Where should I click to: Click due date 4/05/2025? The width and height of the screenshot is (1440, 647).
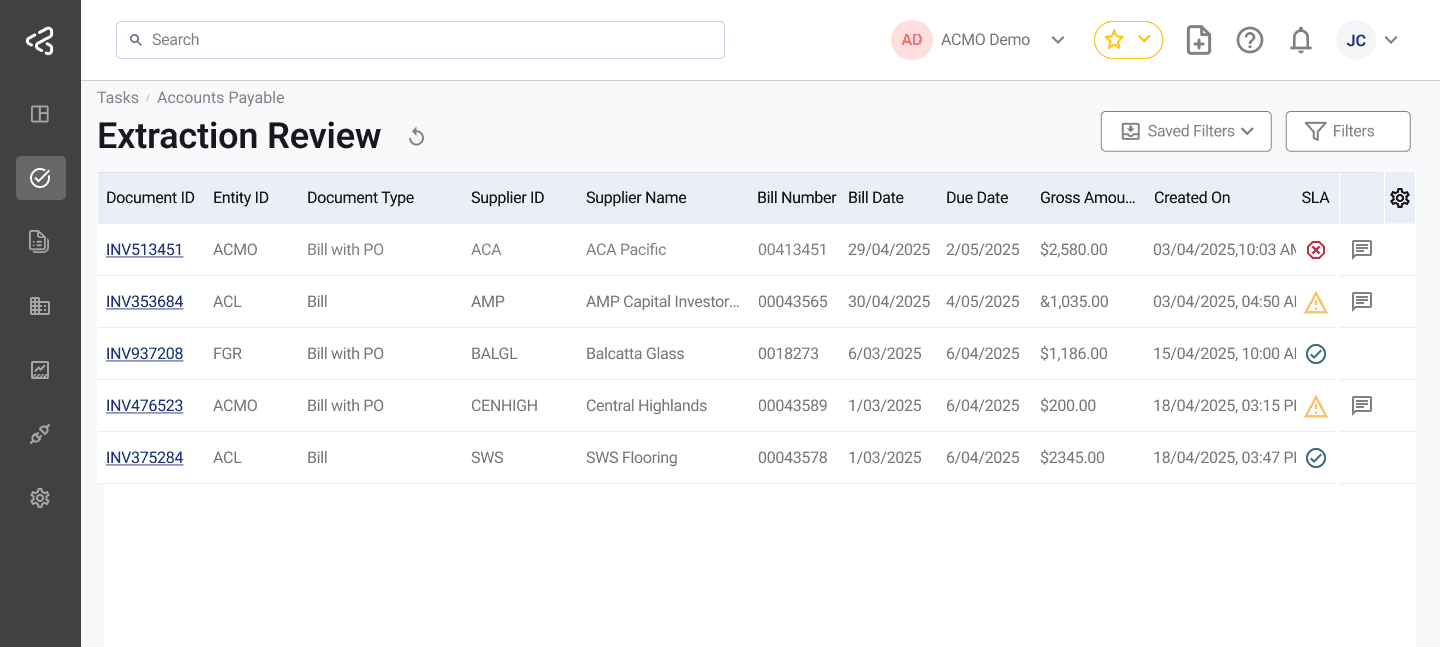983,301
